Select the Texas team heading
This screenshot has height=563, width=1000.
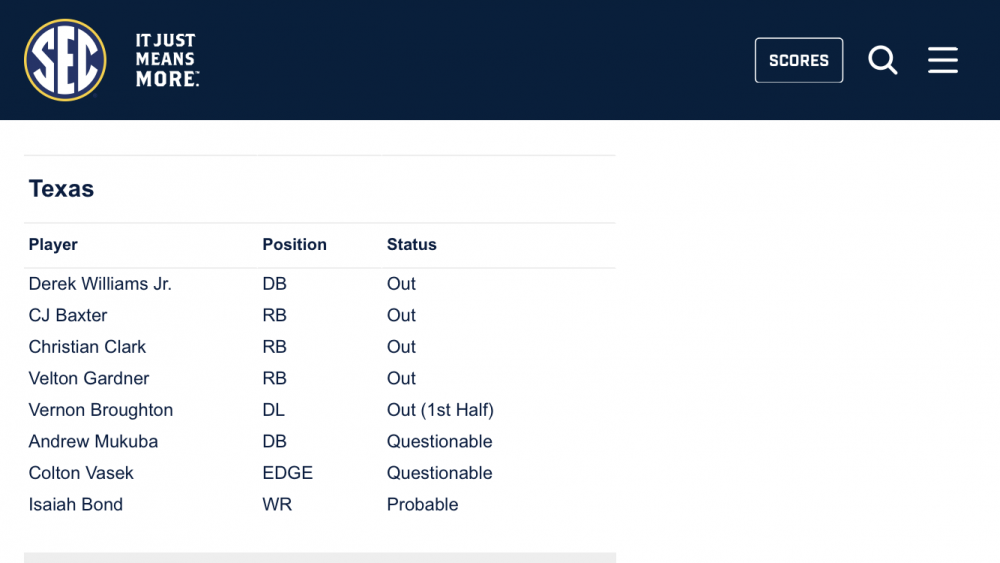coord(61,189)
